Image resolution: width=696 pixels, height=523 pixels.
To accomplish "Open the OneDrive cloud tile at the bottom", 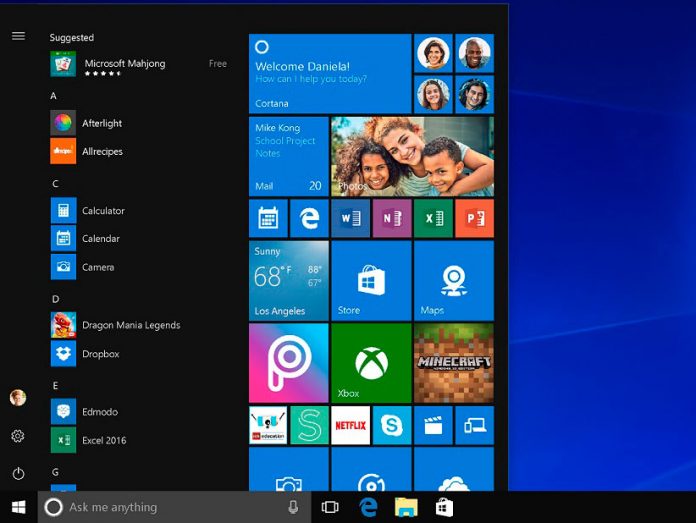I will click(x=454, y=469).
